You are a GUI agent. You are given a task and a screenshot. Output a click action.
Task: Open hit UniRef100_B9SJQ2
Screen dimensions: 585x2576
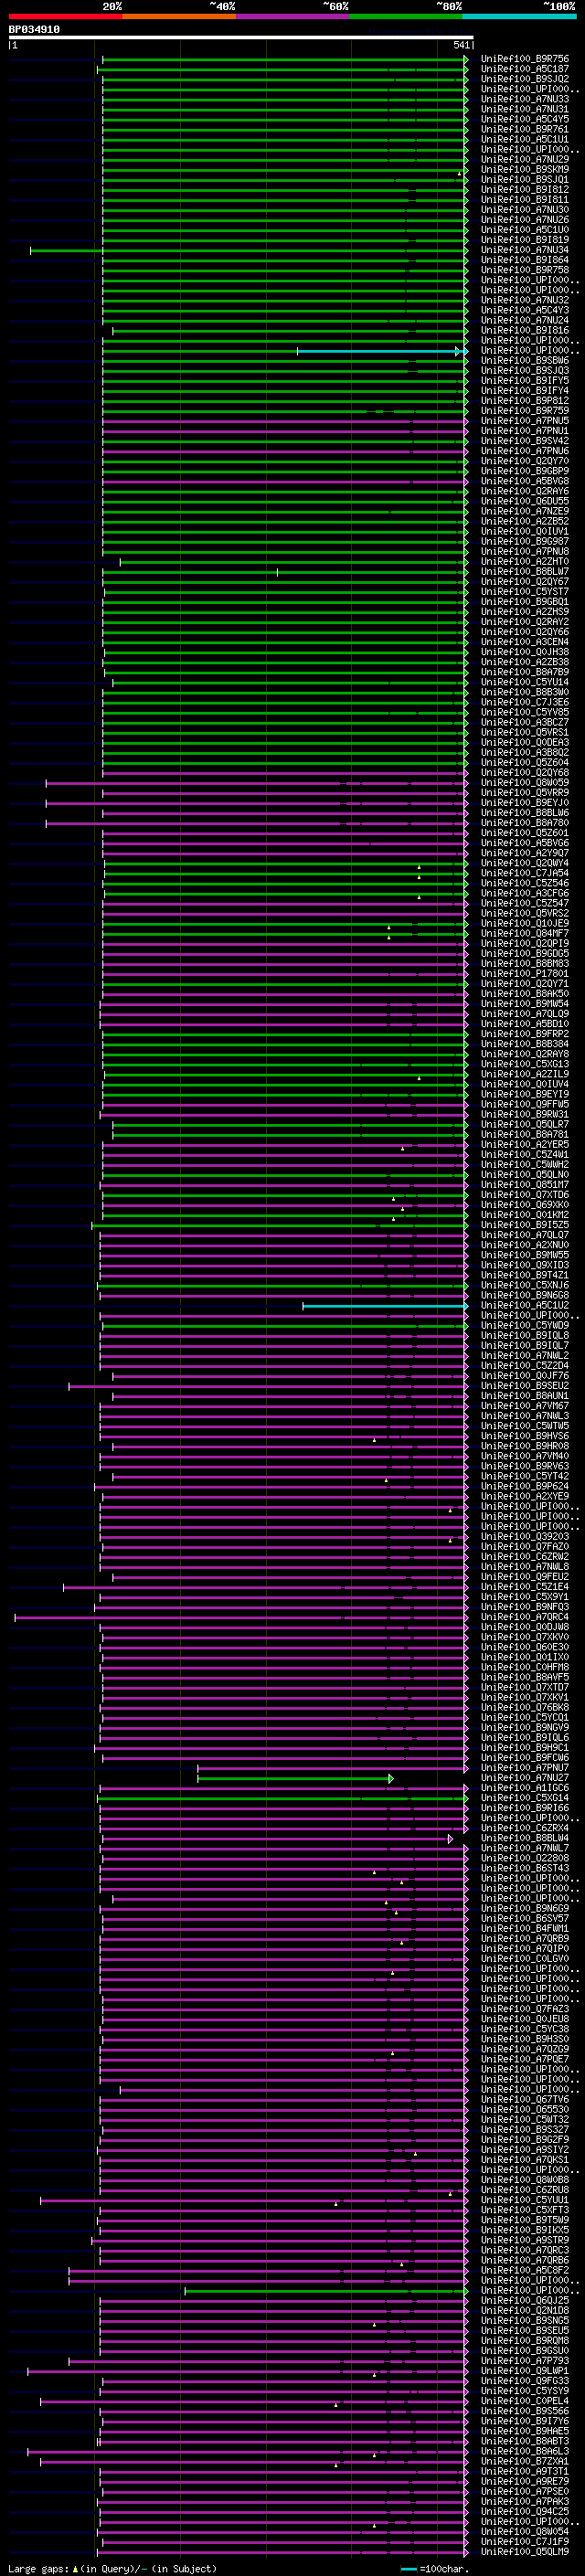click(x=525, y=79)
